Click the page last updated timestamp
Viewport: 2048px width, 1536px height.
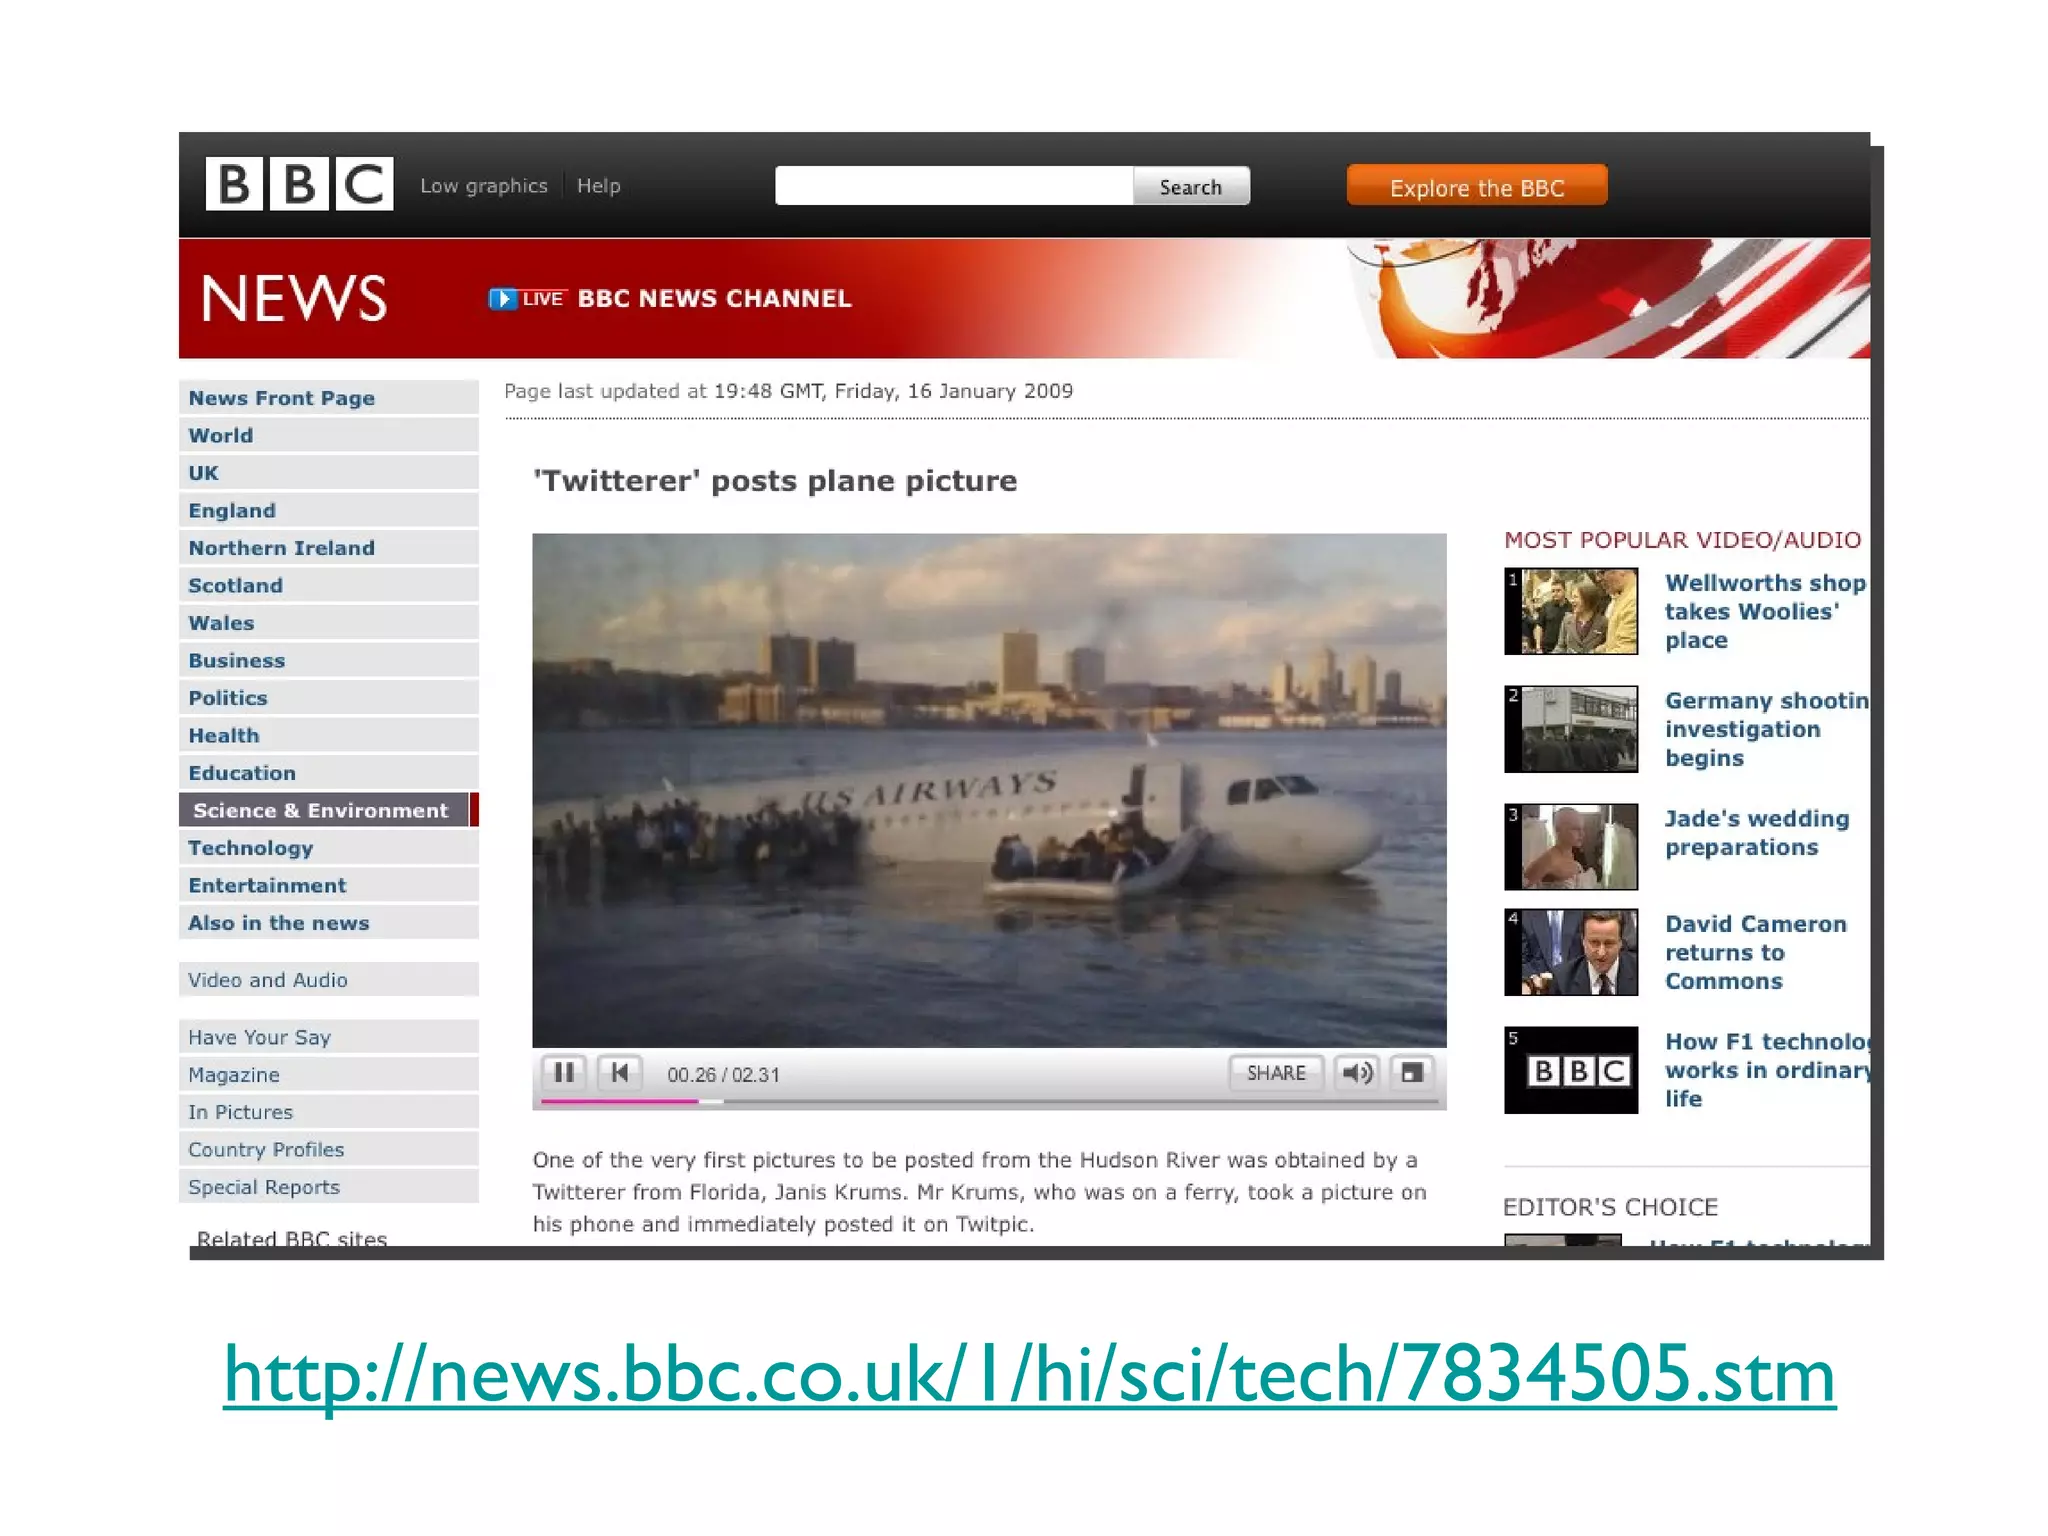click(788, 391)
